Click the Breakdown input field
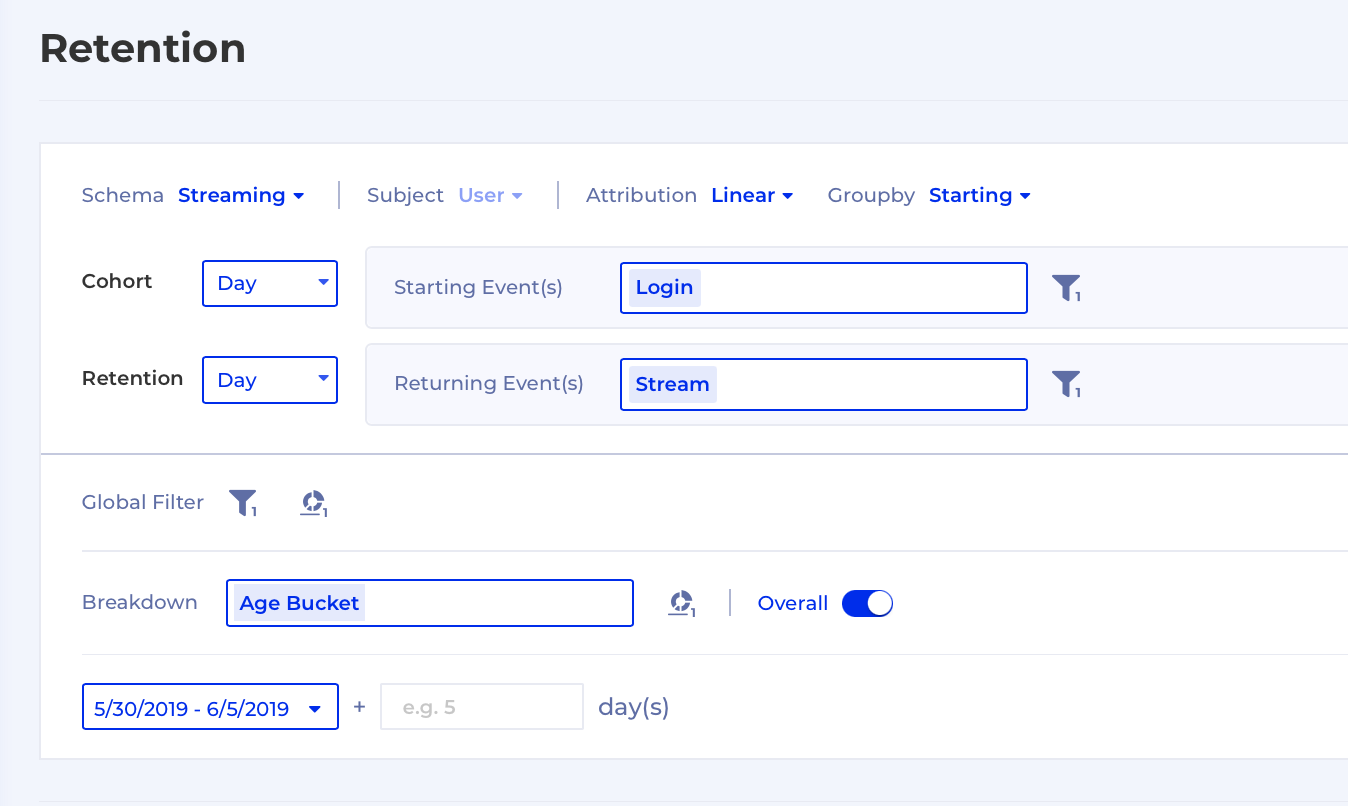 [x=430, y=603]
